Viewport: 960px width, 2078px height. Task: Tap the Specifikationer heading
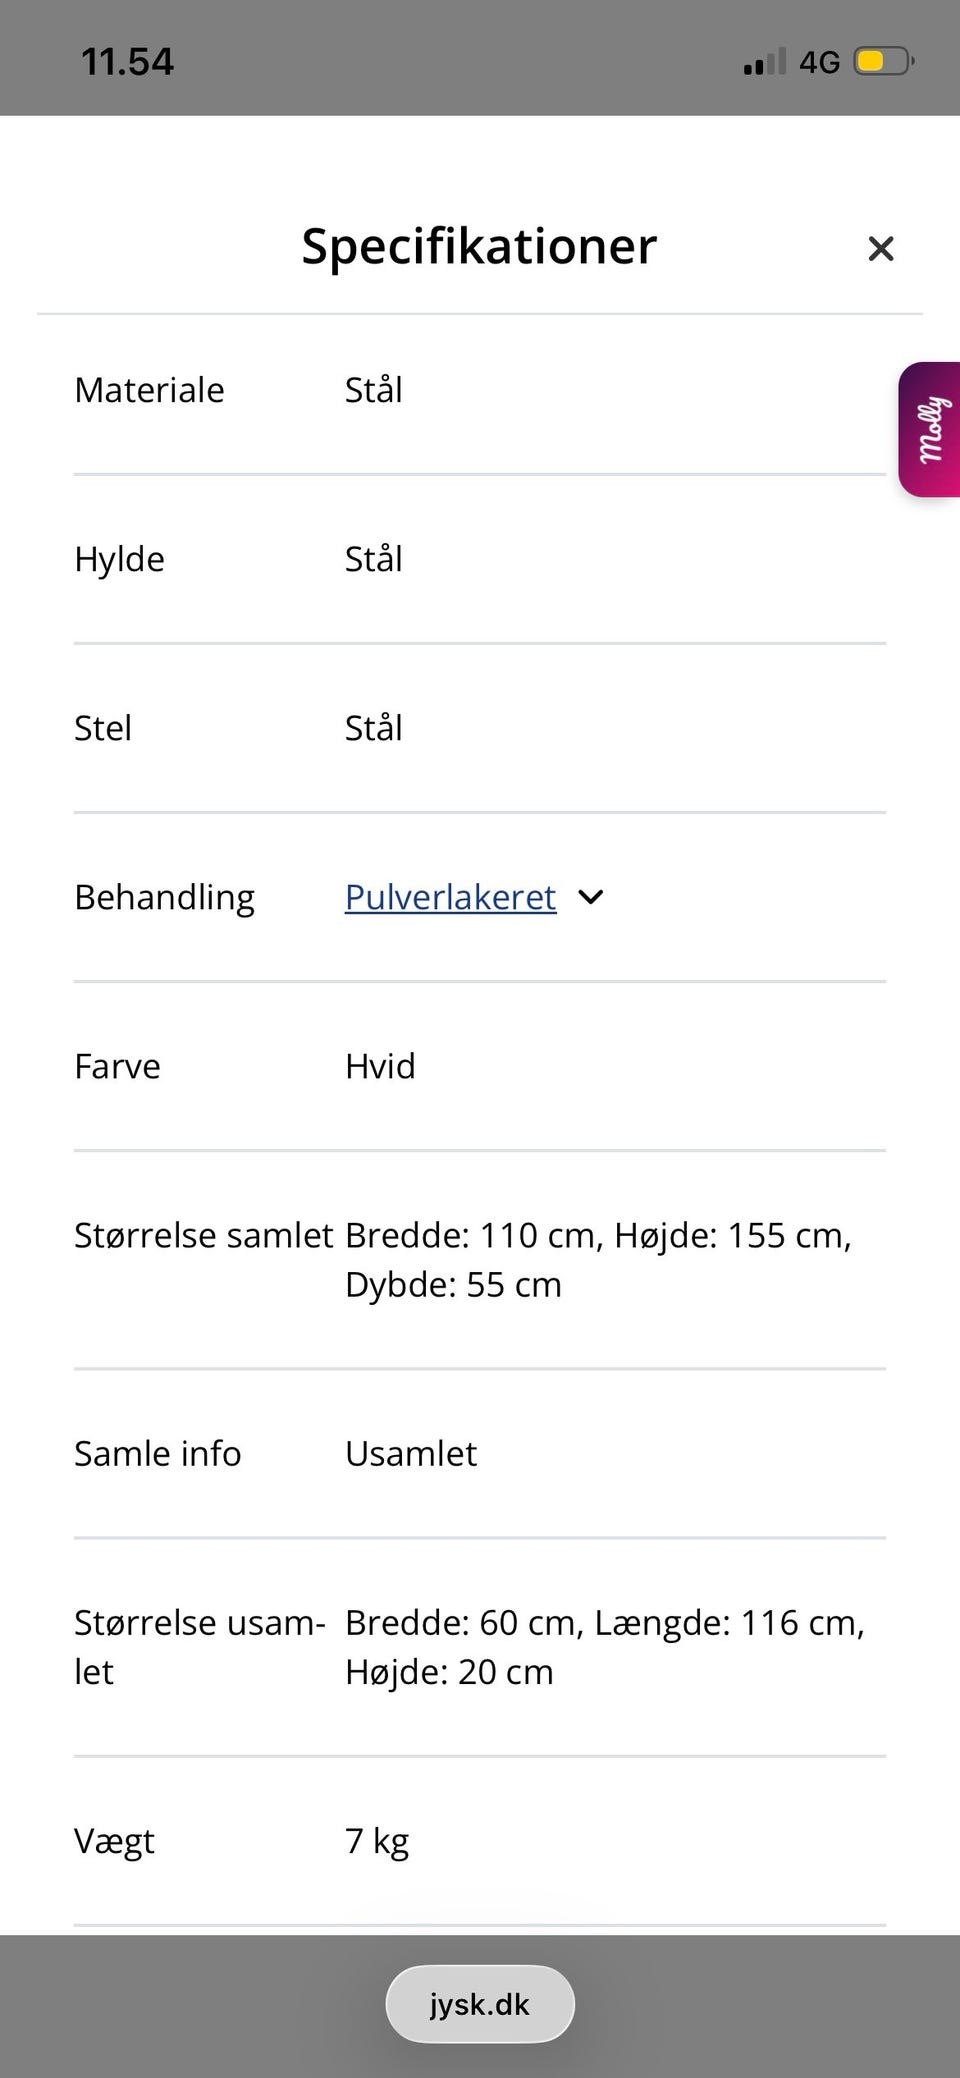pos(479,246)
